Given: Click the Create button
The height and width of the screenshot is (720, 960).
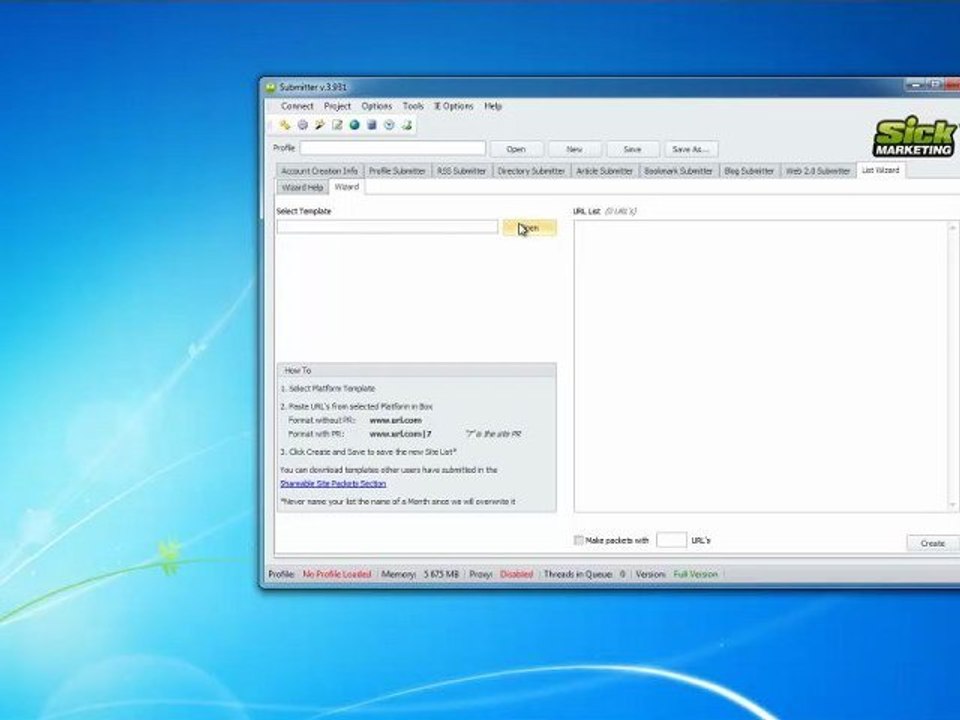Looking at the screenshot, I should pyautogui.click(x=932, y=543).
